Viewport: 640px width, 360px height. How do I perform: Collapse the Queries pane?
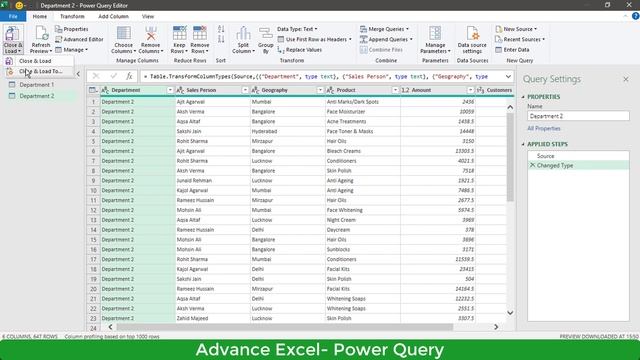pos(78,74)
